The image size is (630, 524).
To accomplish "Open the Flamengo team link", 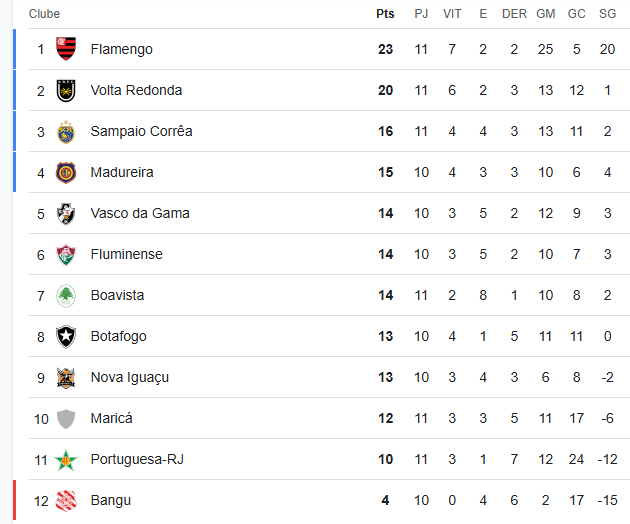I will point(121,49).
